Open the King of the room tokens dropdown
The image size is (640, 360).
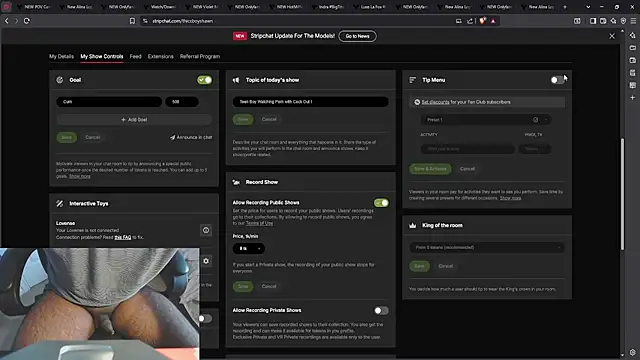[x=487, y=247]
